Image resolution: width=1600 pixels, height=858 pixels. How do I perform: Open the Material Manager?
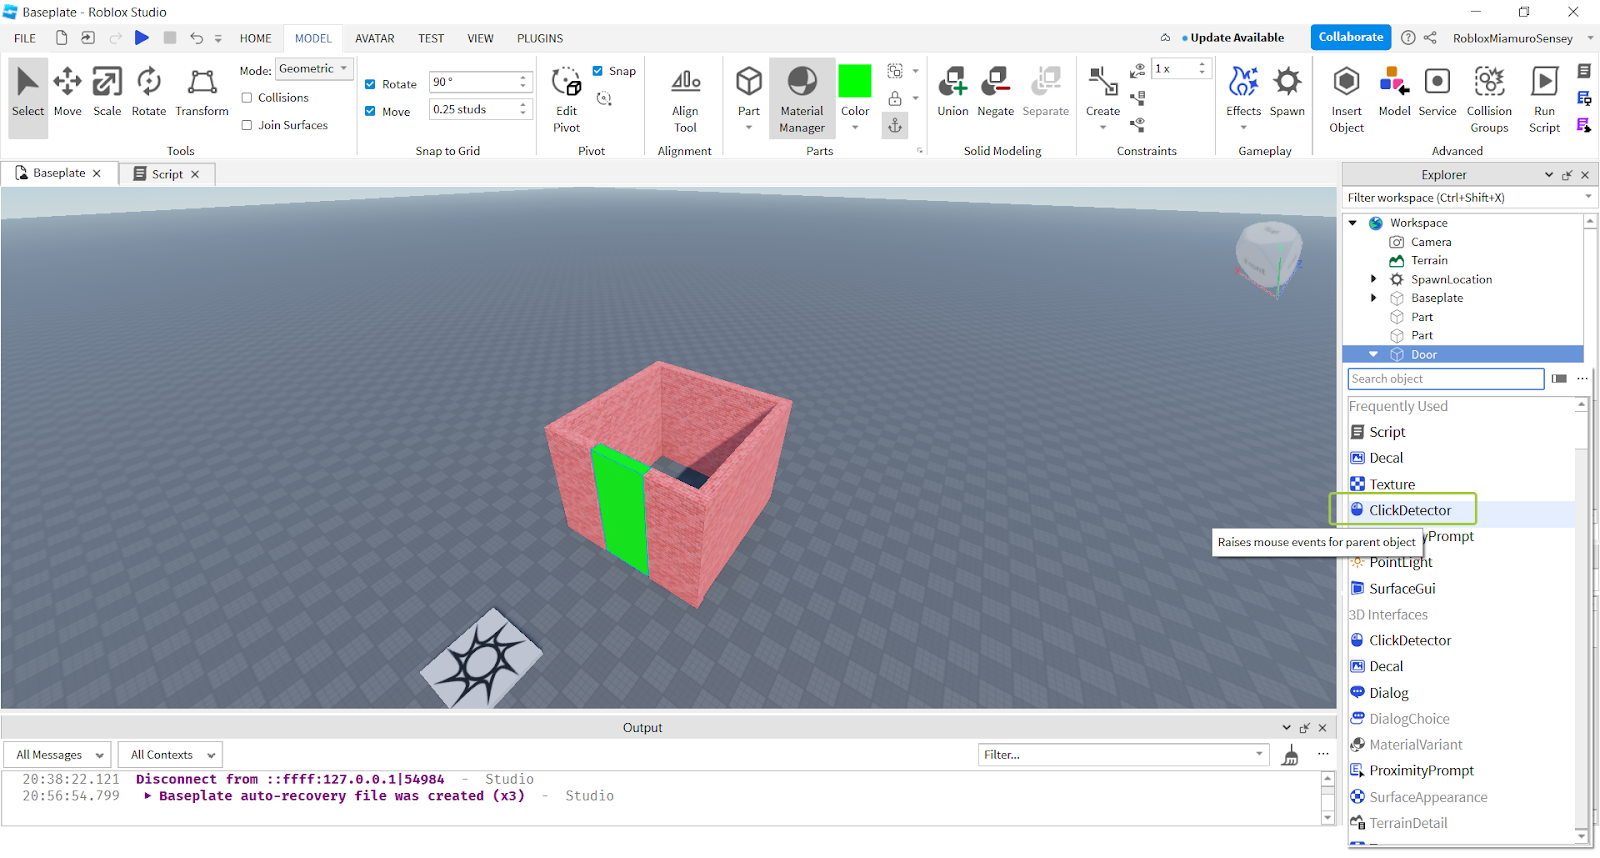tap(802, 98)
